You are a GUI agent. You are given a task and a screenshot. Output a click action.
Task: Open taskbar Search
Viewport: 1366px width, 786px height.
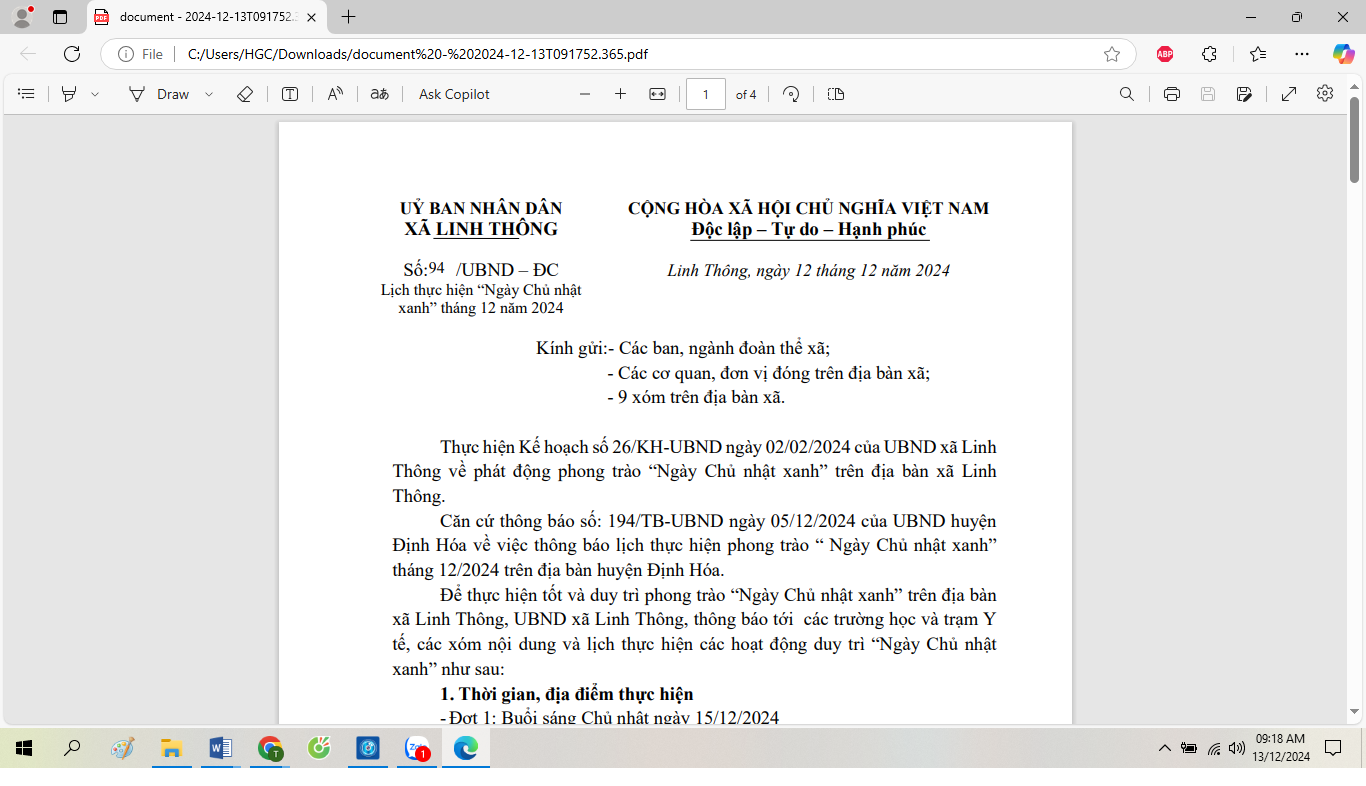click(72, 748)
